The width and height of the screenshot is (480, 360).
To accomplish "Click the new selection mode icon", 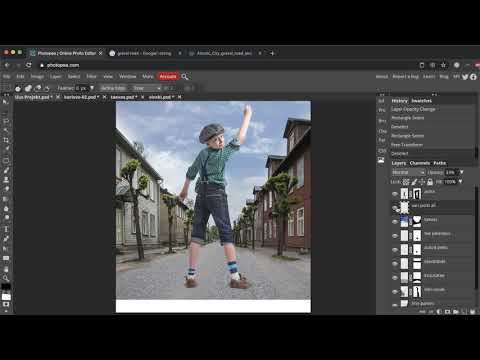I will (x=18, y=88).
